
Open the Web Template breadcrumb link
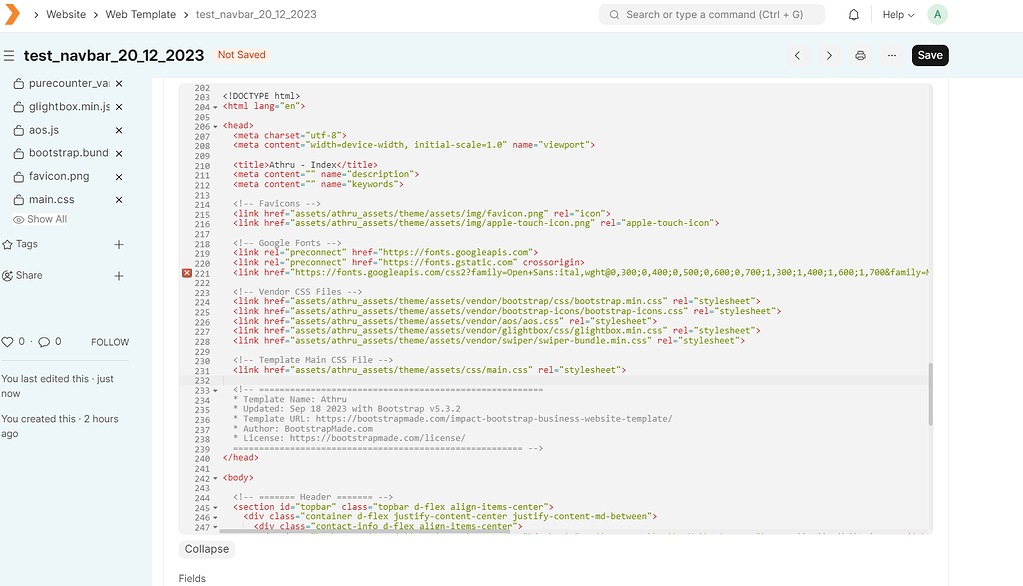[x=140, y=14]
